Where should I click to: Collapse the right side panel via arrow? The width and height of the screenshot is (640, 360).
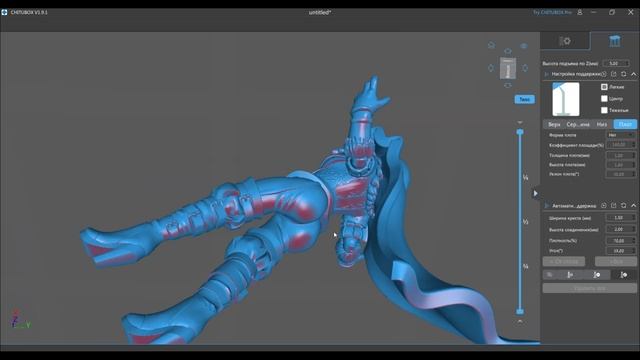click(x=536, y=193)
